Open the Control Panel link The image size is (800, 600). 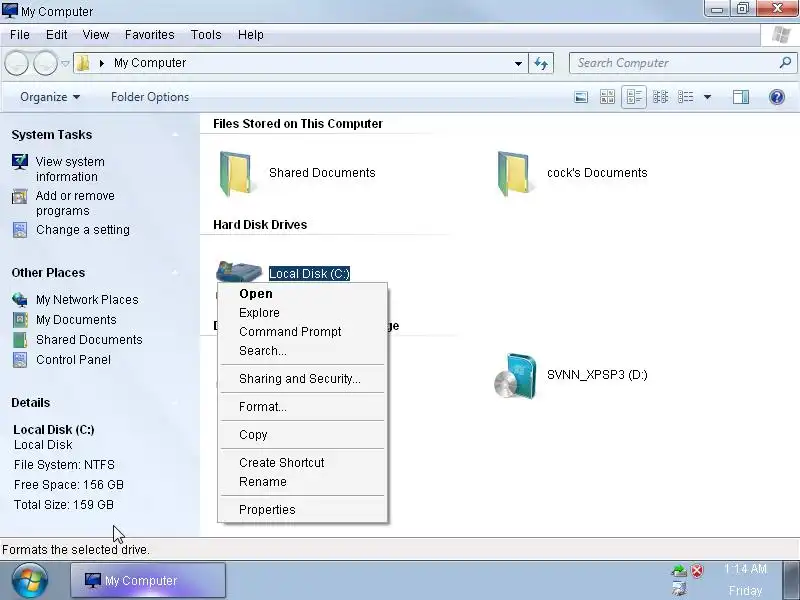tap(73, 360)
